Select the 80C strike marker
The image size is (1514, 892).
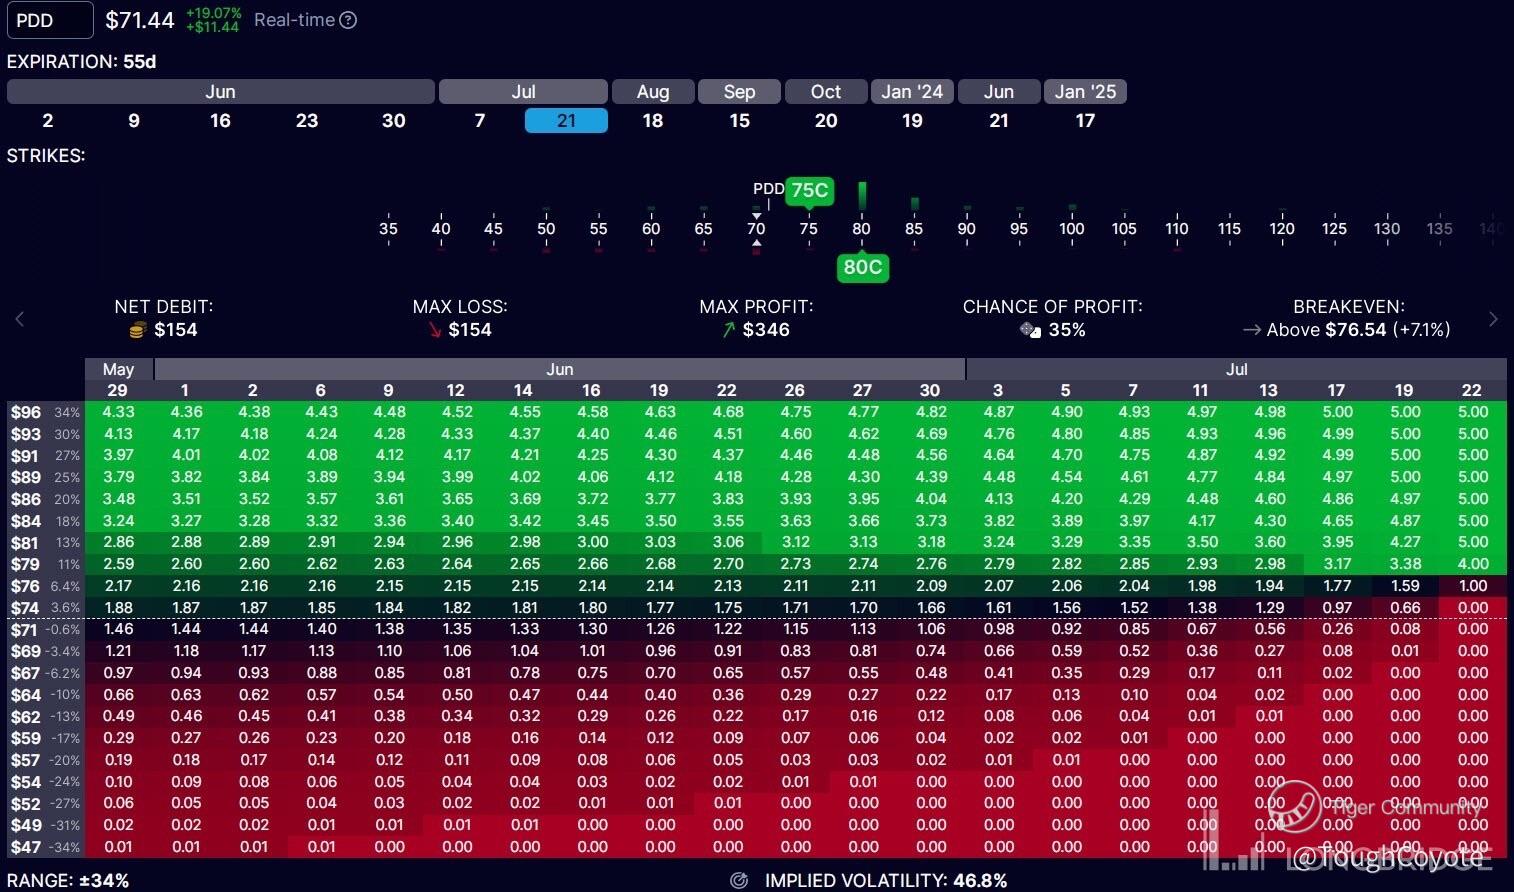click(862, 267)
